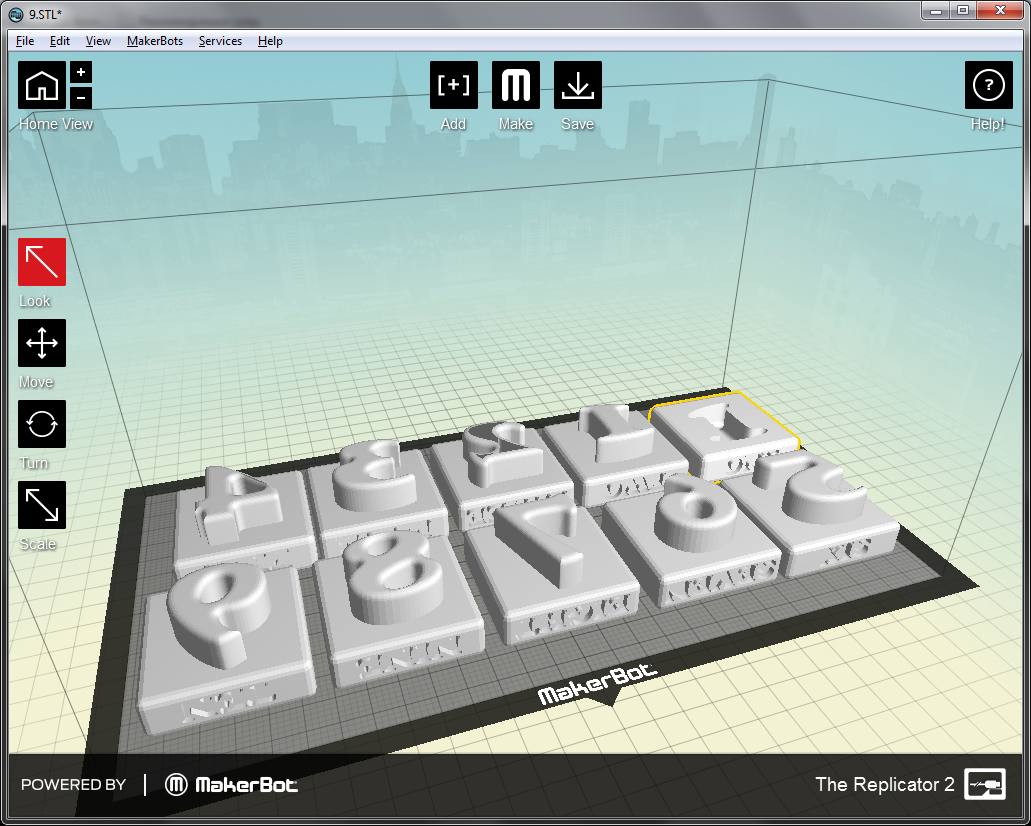
Task: Add a model with the Add icon
Action: pos(454,85)
